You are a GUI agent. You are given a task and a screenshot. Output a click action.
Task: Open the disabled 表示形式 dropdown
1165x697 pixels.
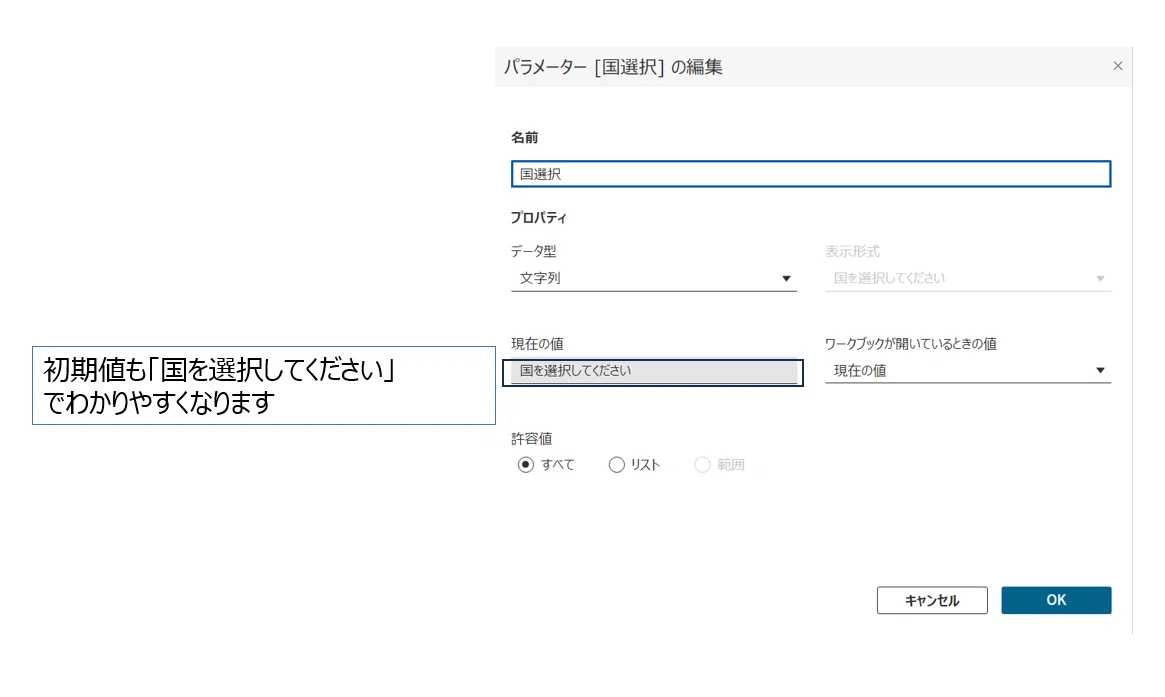point(967,278)
